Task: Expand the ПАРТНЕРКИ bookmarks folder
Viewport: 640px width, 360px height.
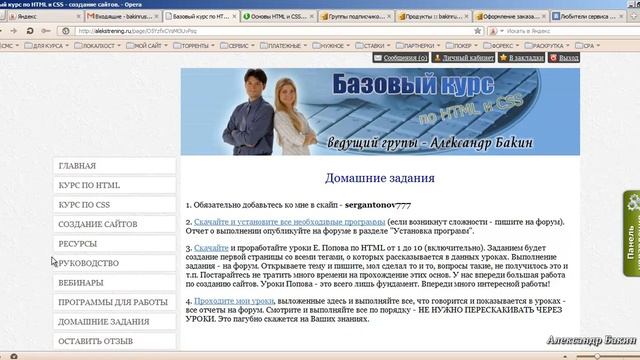Action: 418,46
